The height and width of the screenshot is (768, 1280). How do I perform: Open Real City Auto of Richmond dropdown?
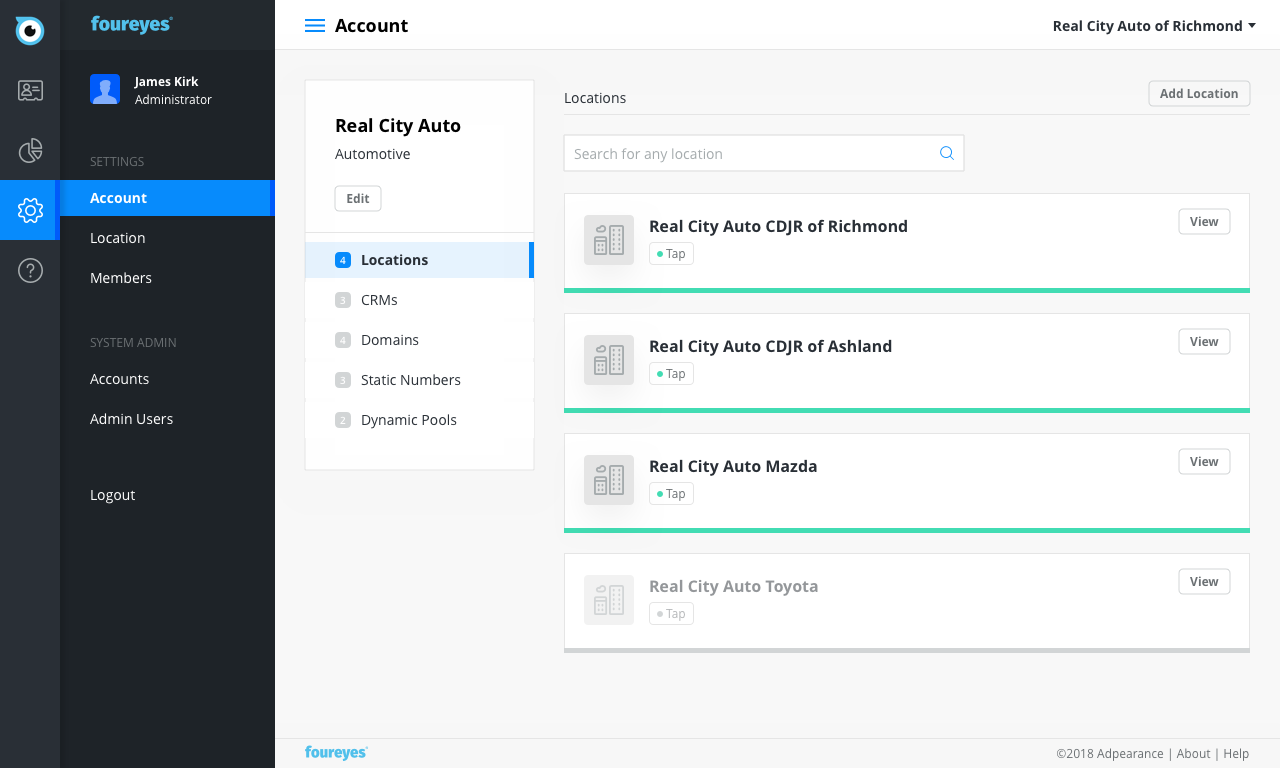click(x=1154, y=26)
